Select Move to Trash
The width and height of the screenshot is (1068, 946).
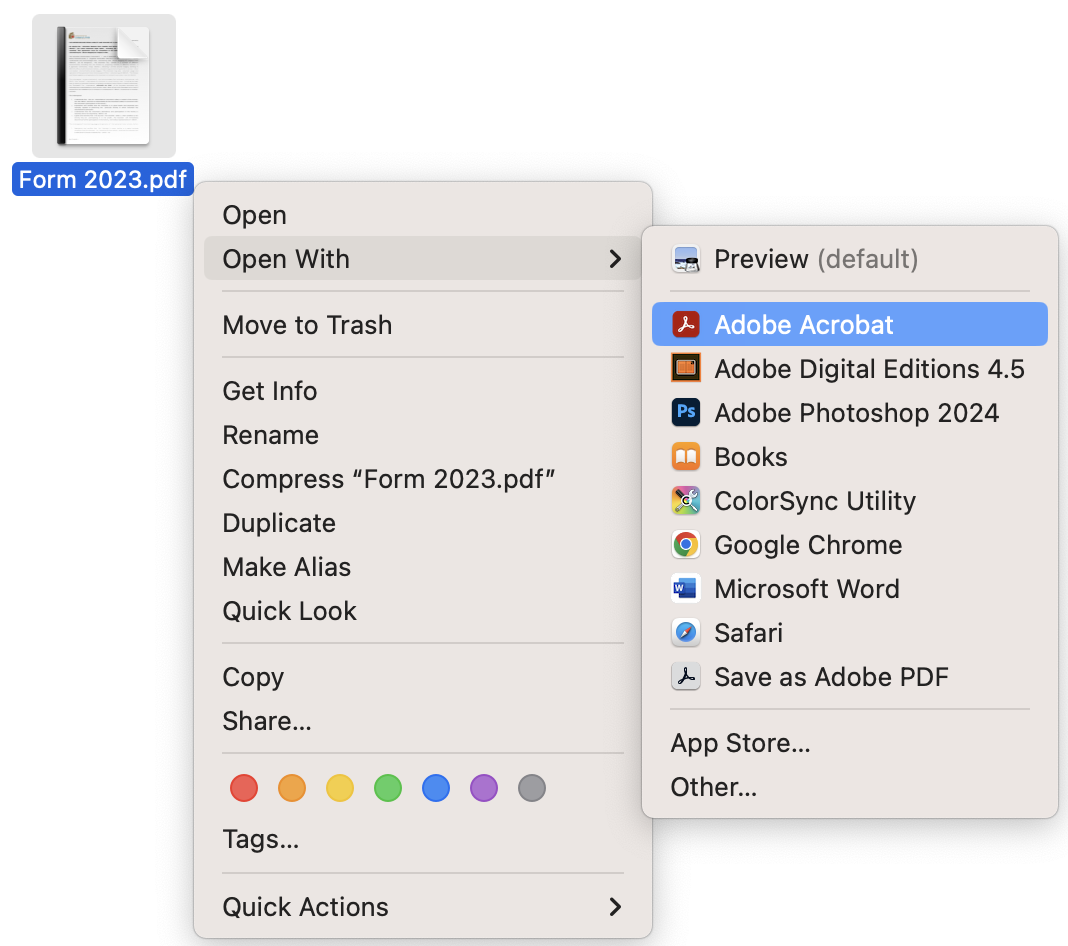pyautogui.click(x=422, y=325)
